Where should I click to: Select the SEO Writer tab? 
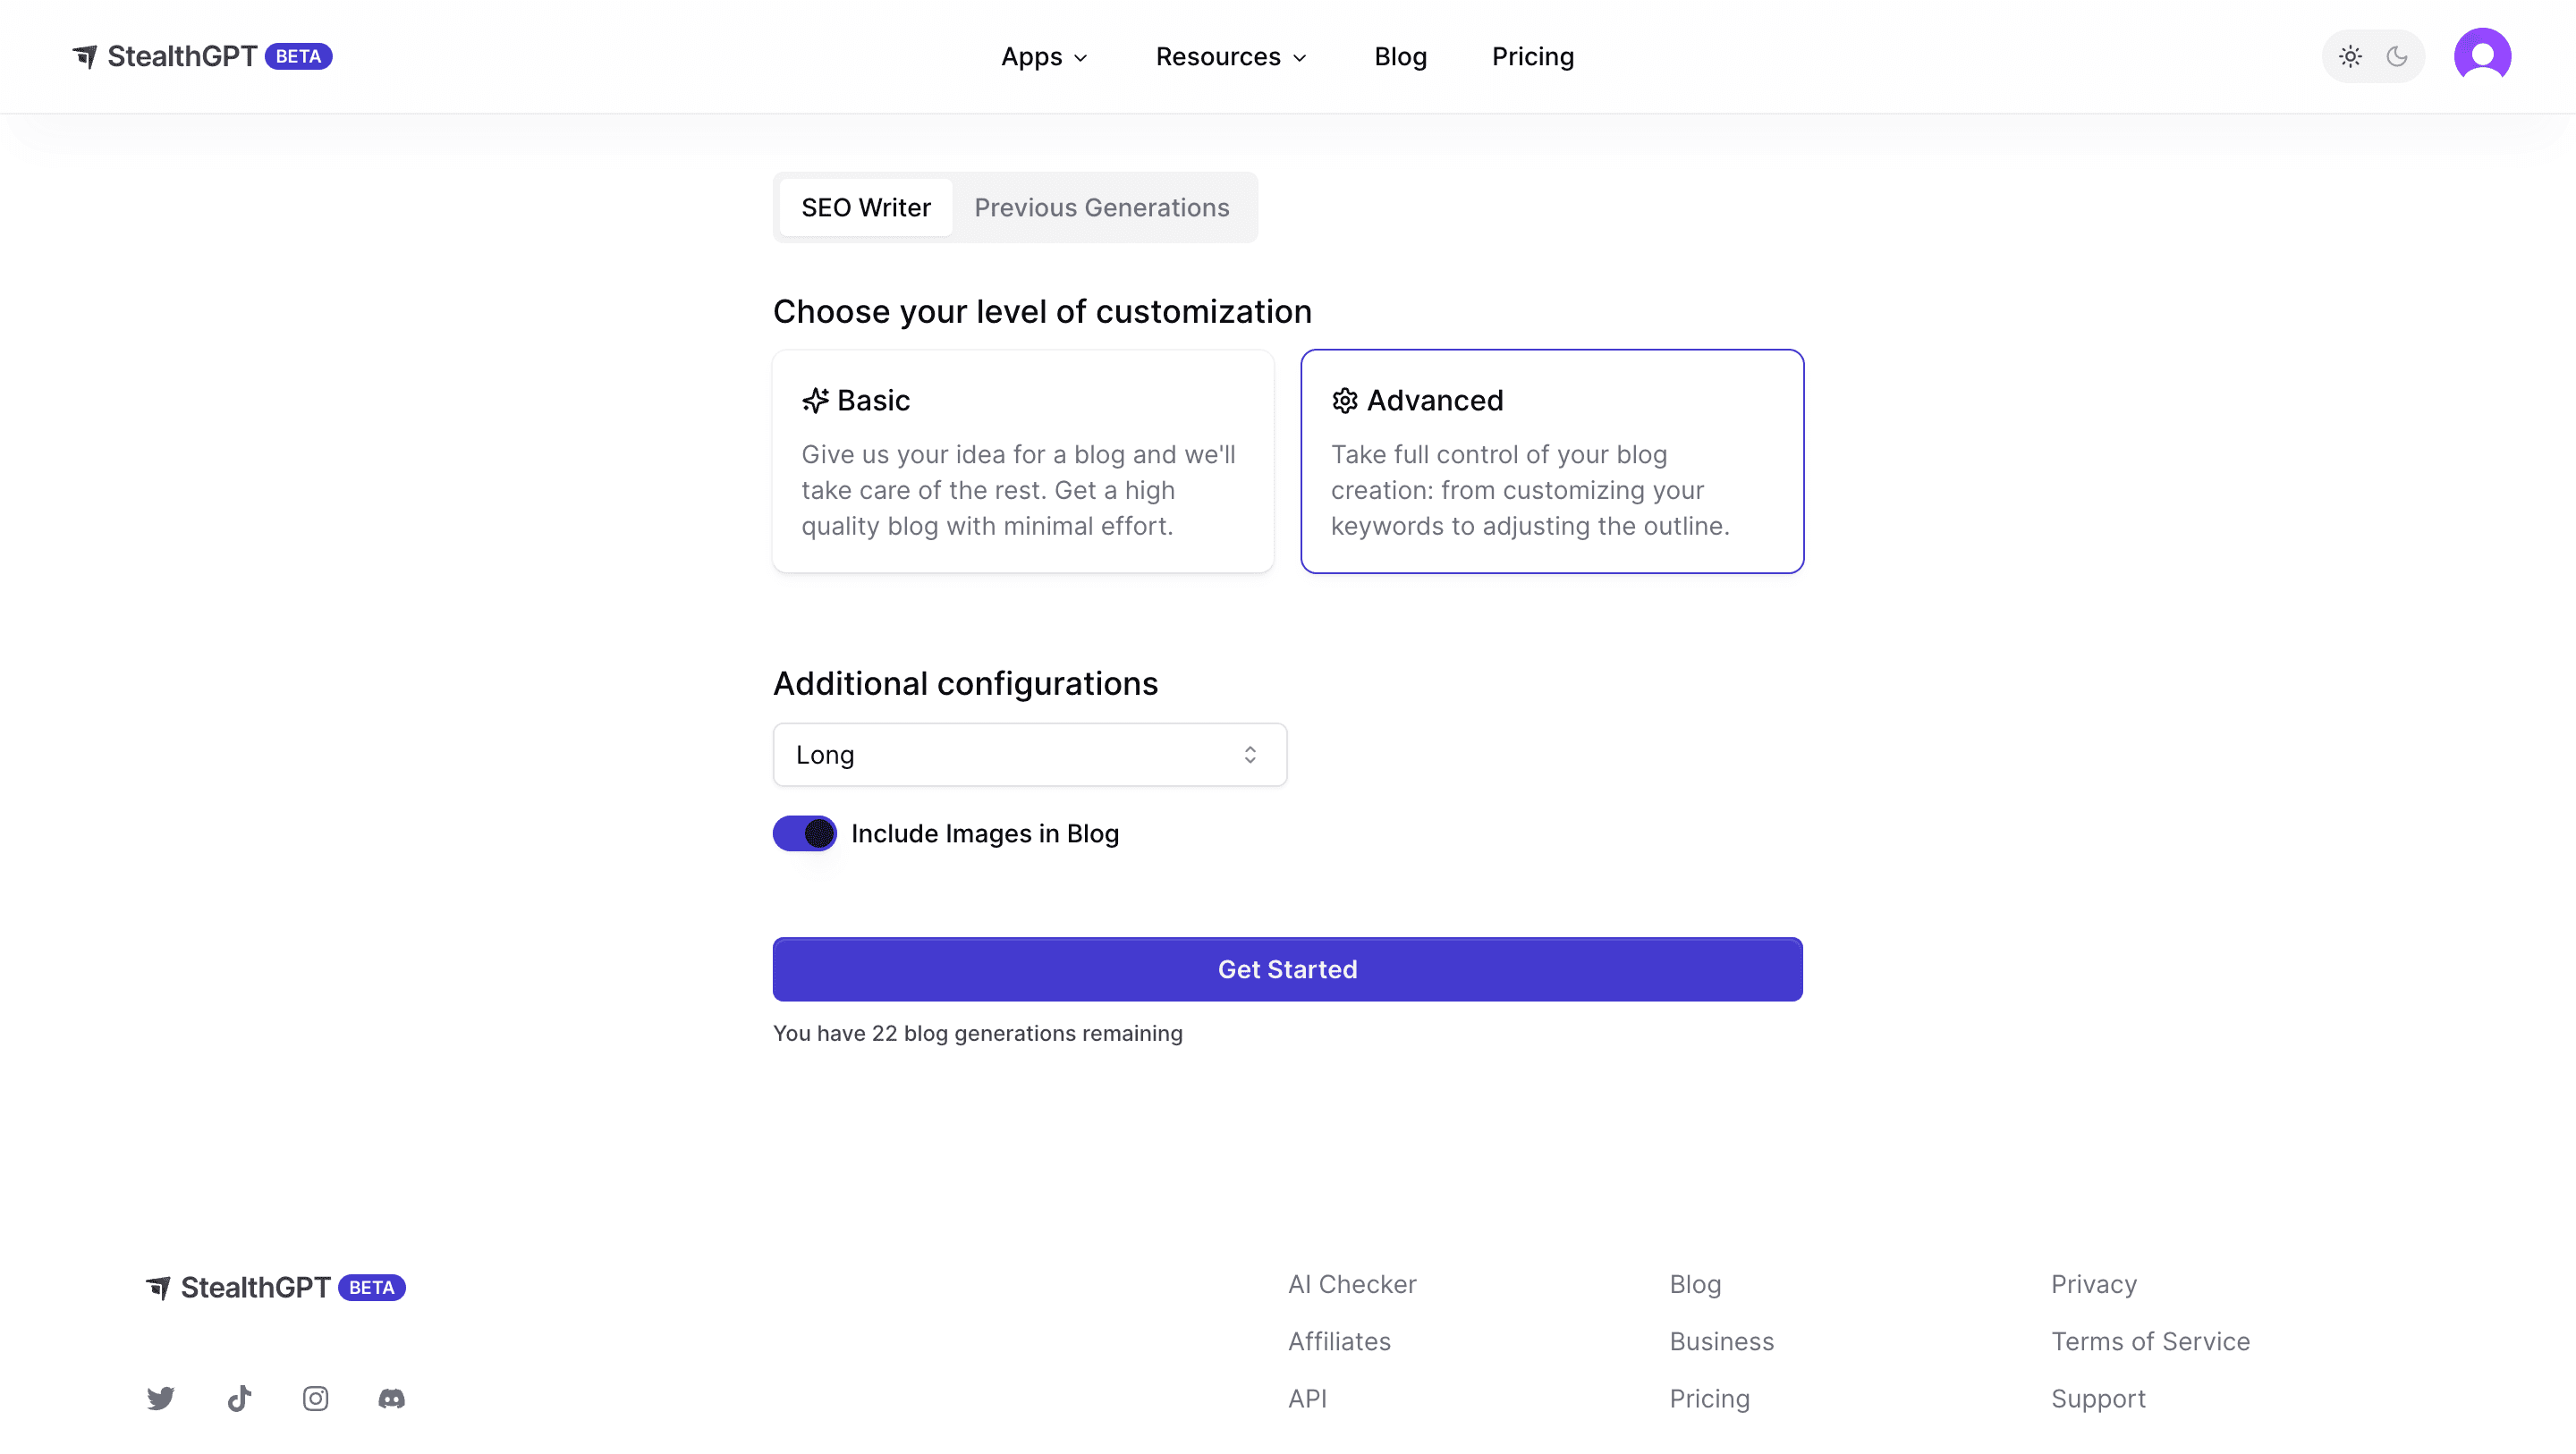[x=866, y=208]
